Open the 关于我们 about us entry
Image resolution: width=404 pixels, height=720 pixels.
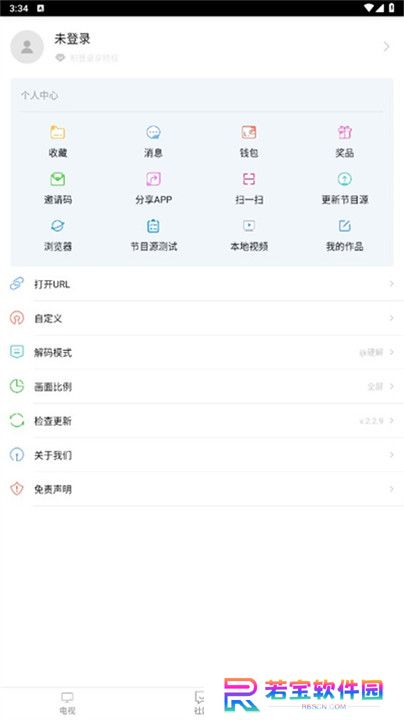[202, 455]
